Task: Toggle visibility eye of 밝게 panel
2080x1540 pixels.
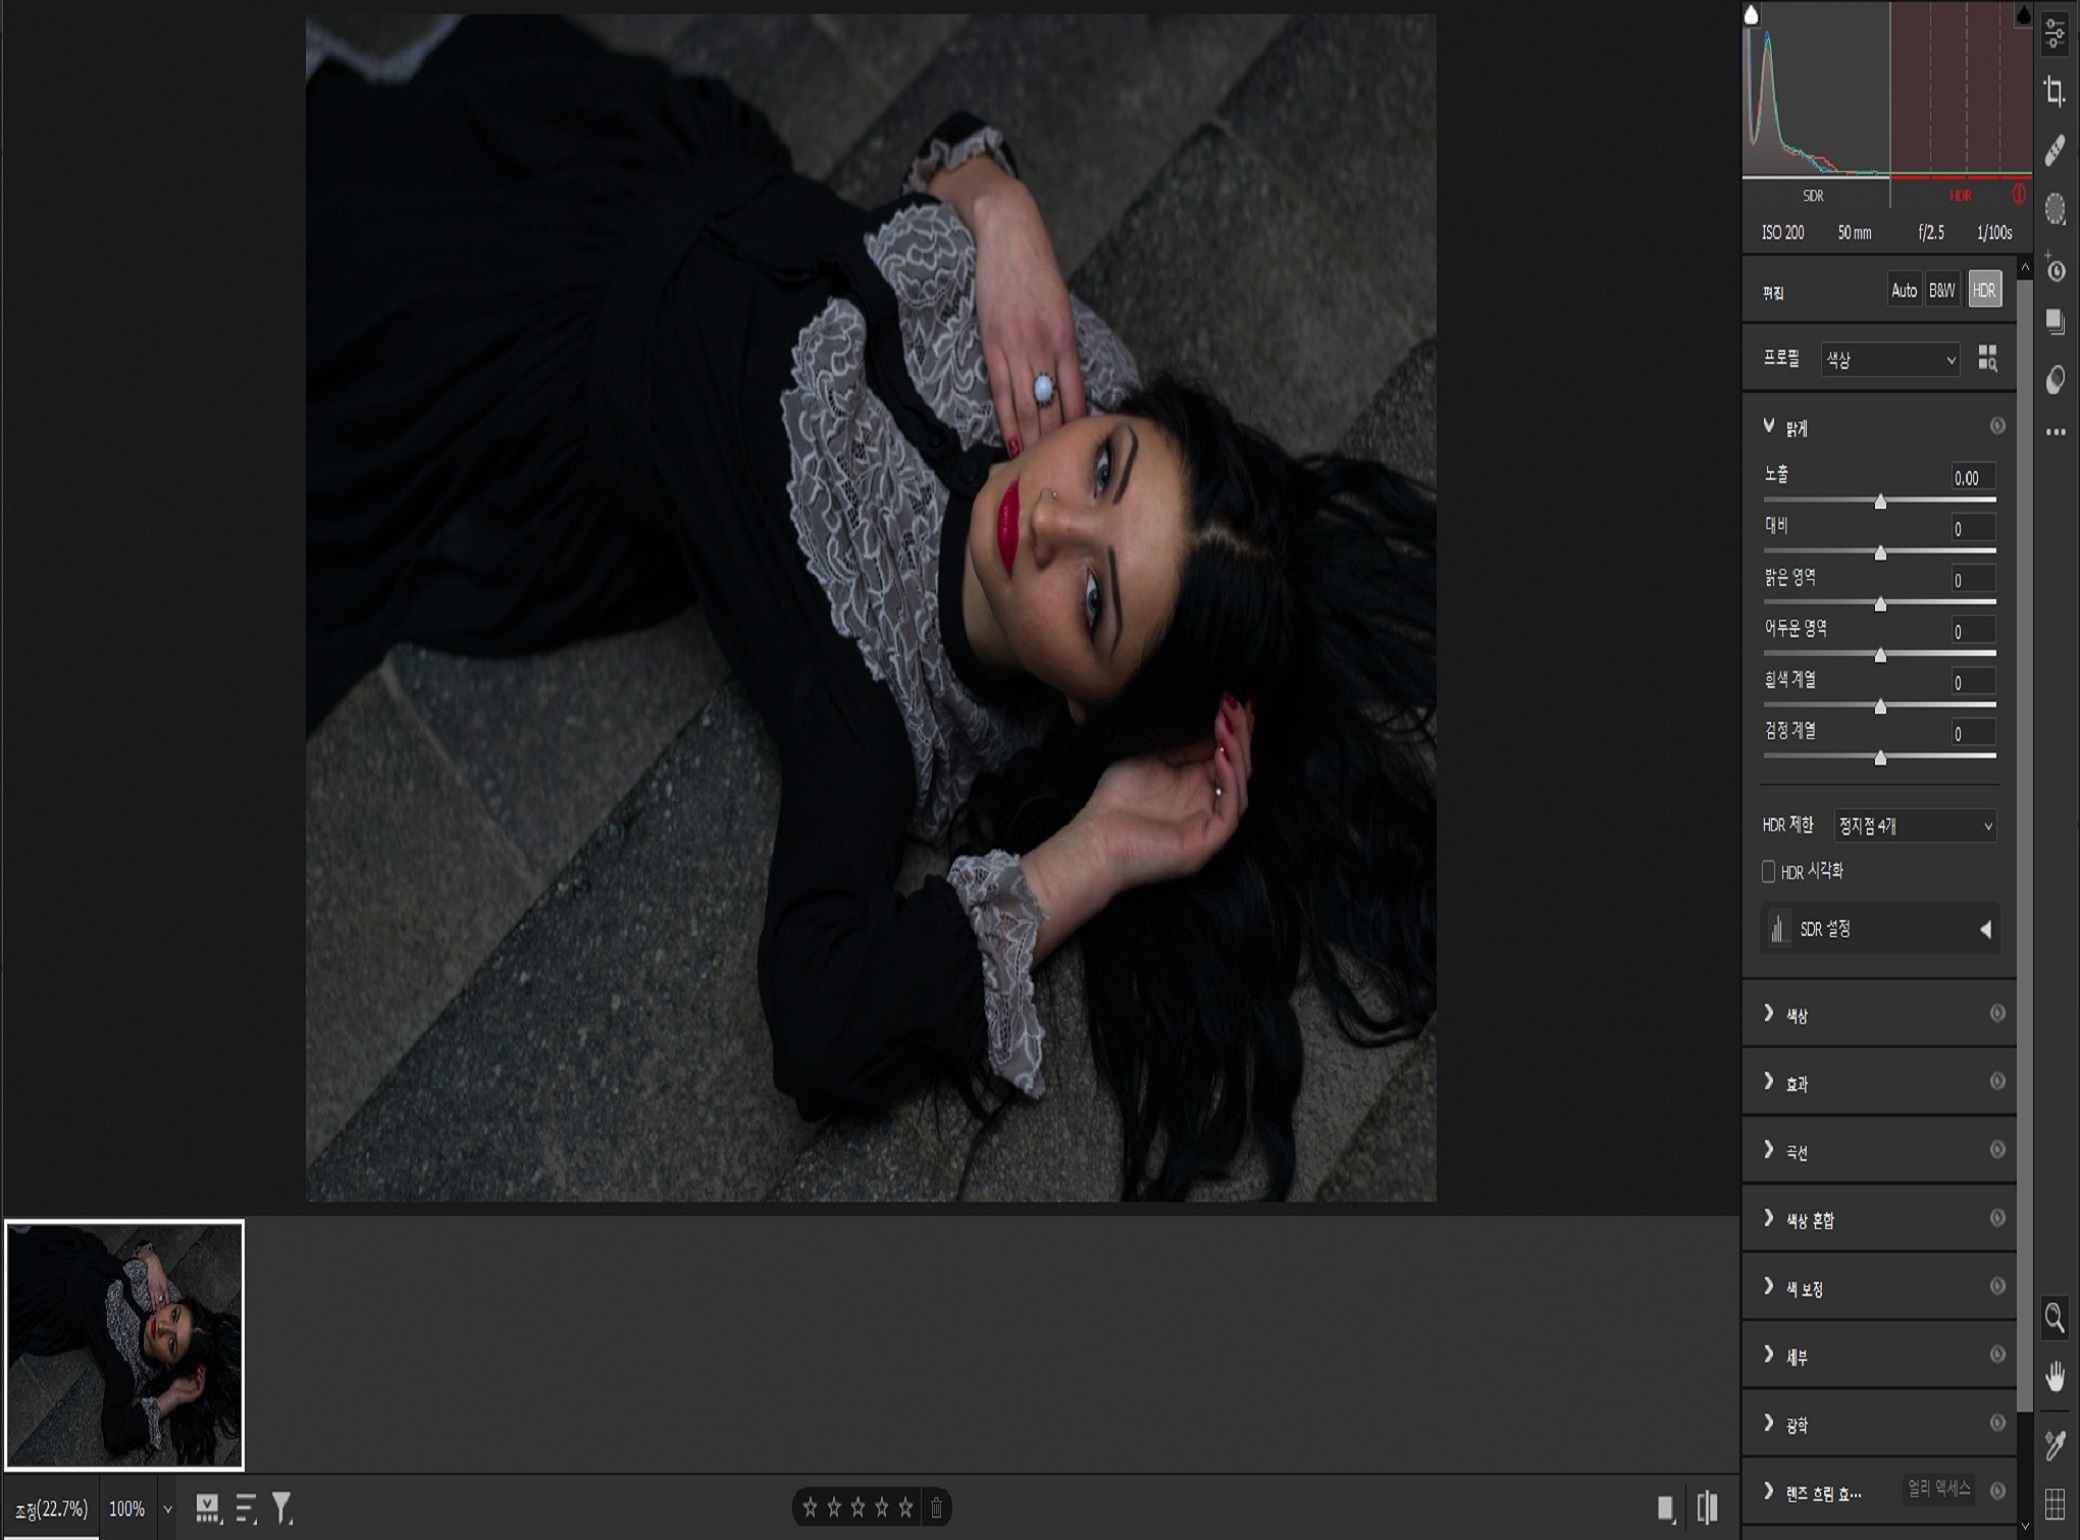Action: point(1997,426)
